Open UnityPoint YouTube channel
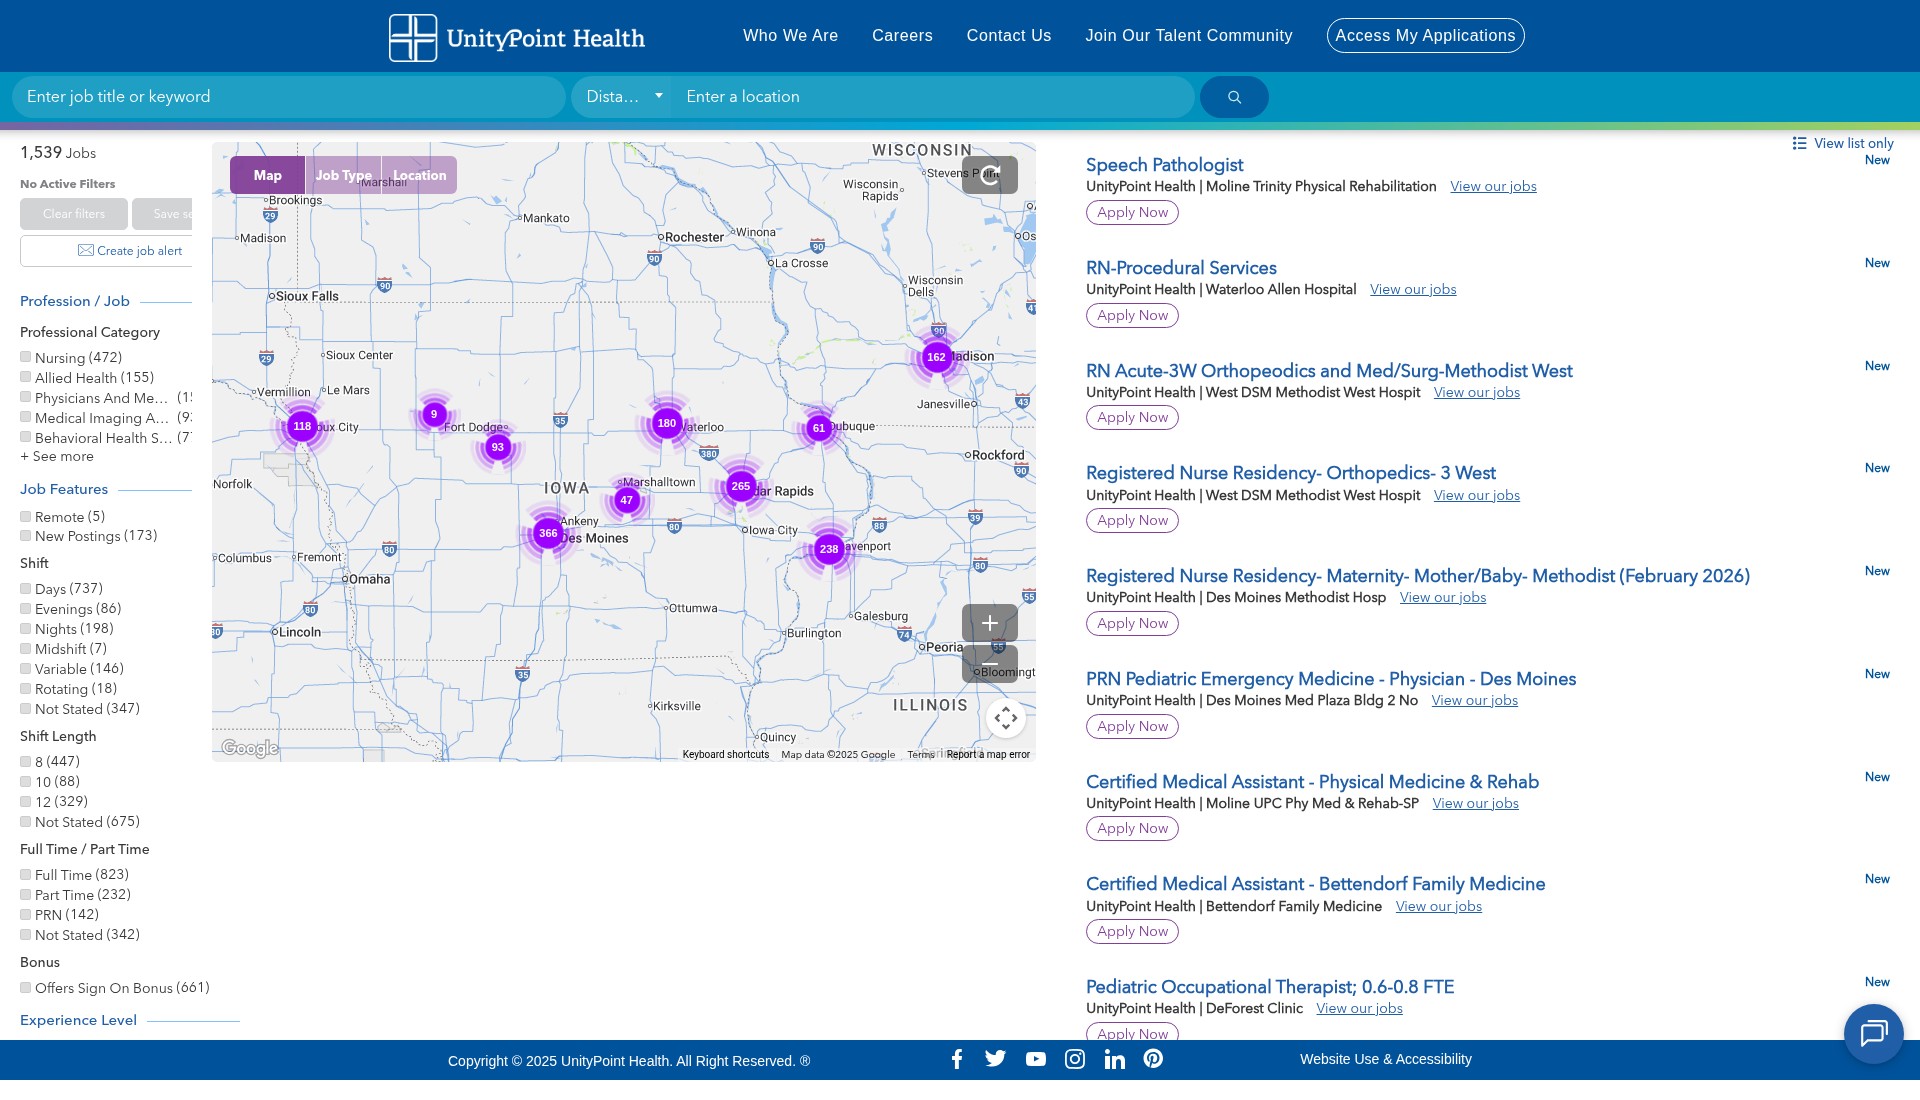 [x=1036, y=1059]
